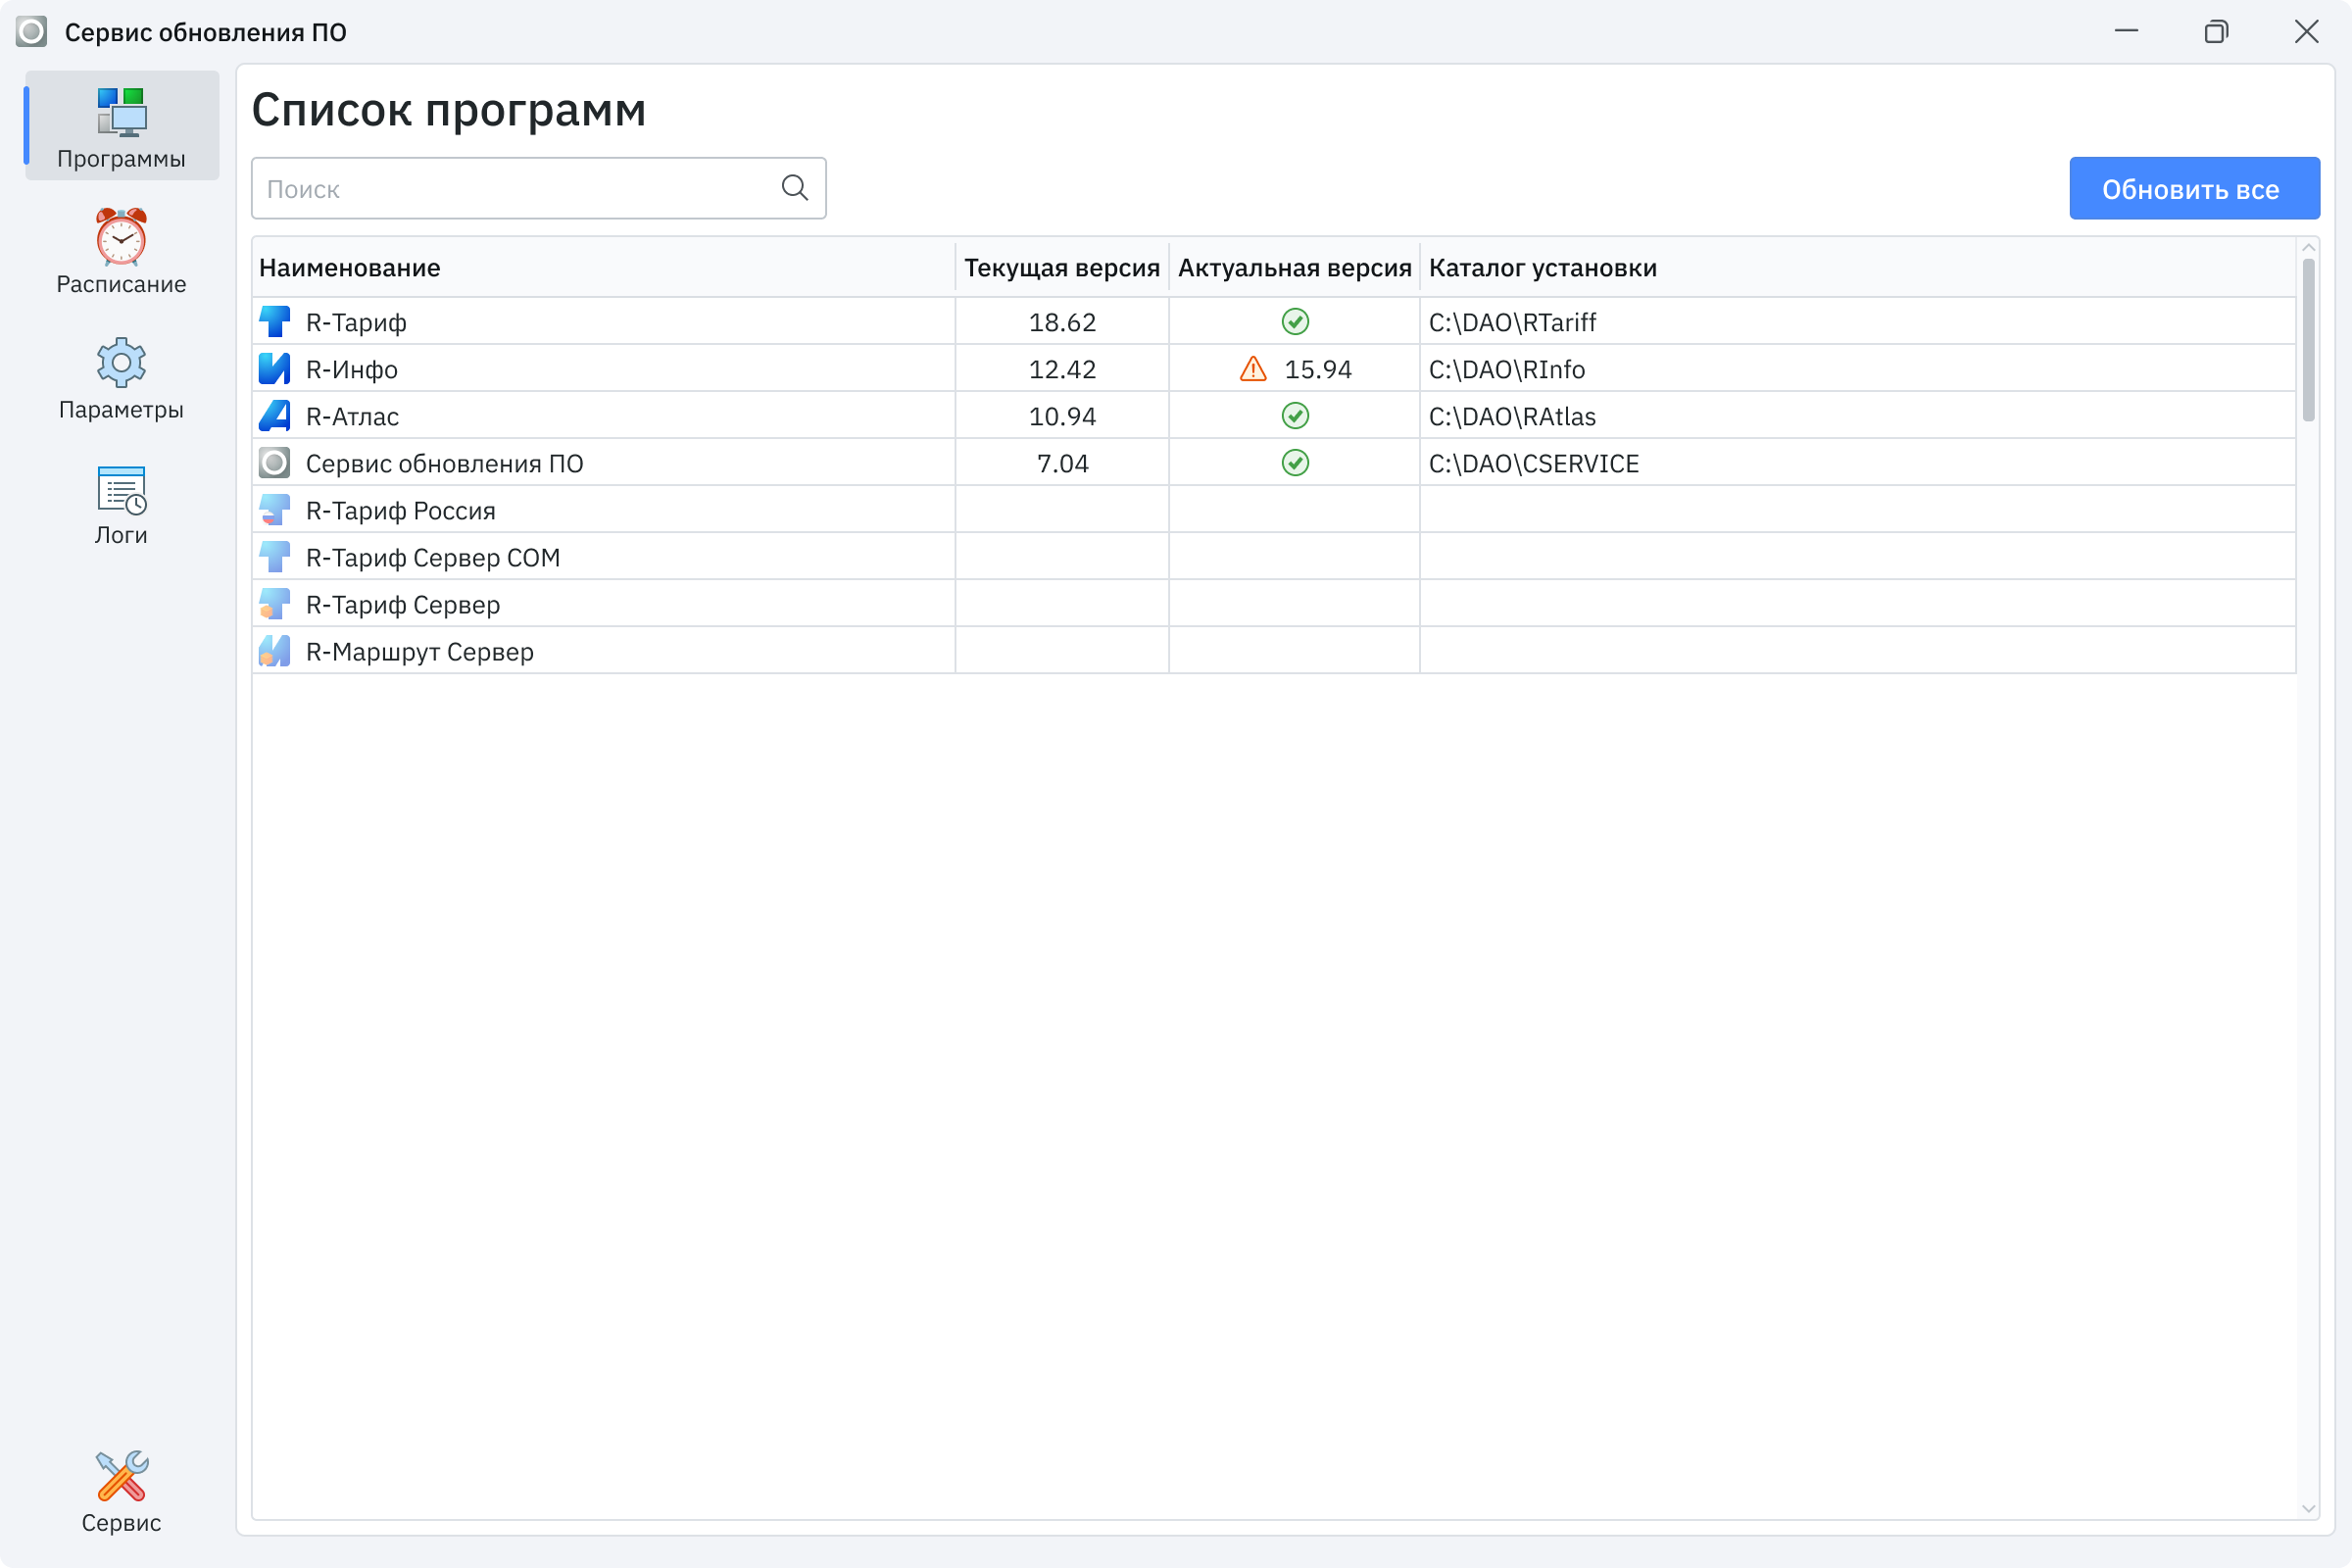This screenshot has width=2352, height=1568.
Task: Open the Программы section icon
Action: click(x=122, y=112)
